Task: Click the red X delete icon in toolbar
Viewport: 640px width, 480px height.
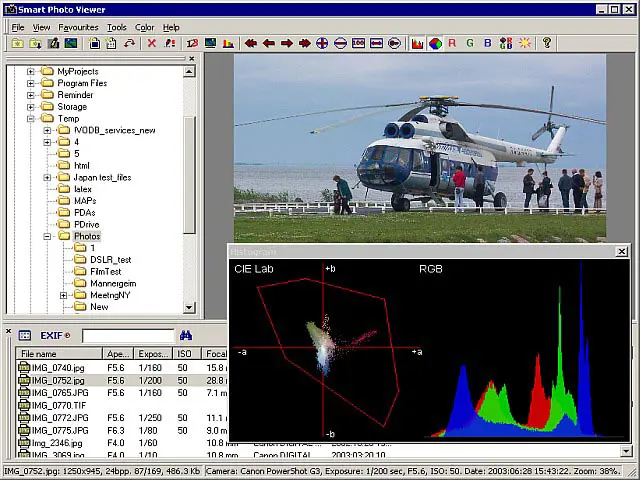Action: [152, 44]
